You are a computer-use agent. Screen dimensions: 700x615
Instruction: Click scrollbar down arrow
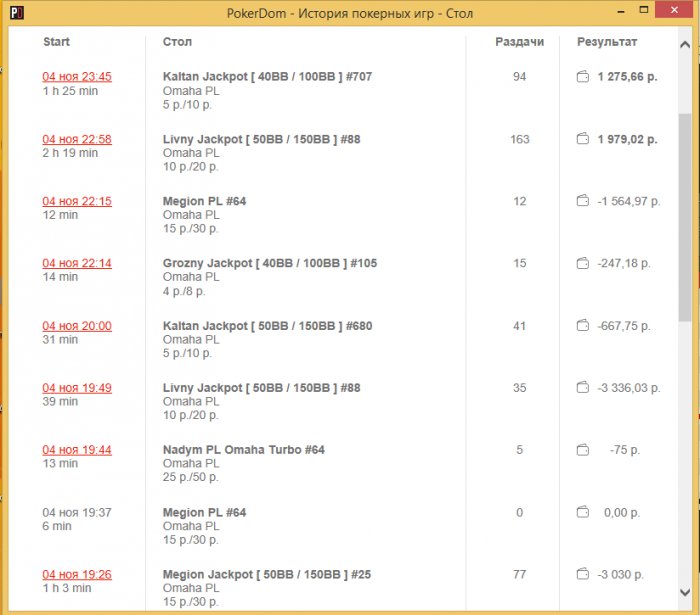pos(685,592)
